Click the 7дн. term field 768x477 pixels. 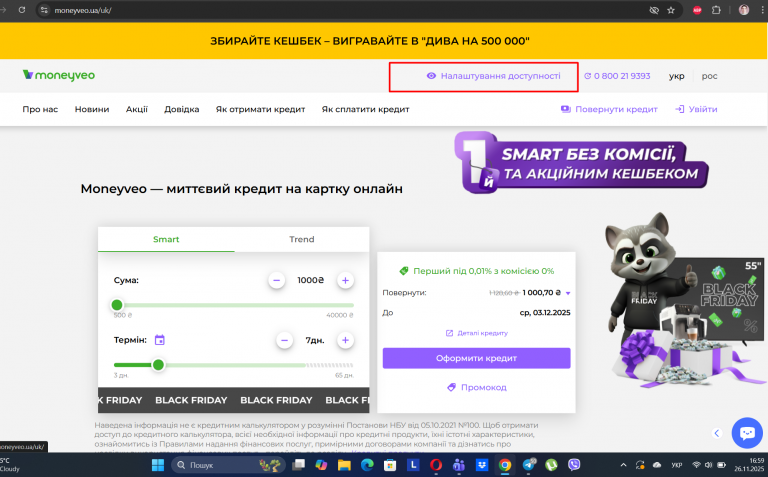pos(315,340)
